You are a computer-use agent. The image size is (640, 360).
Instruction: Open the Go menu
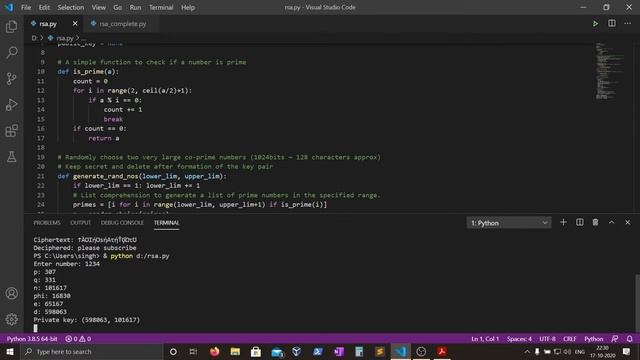(118, 7)
